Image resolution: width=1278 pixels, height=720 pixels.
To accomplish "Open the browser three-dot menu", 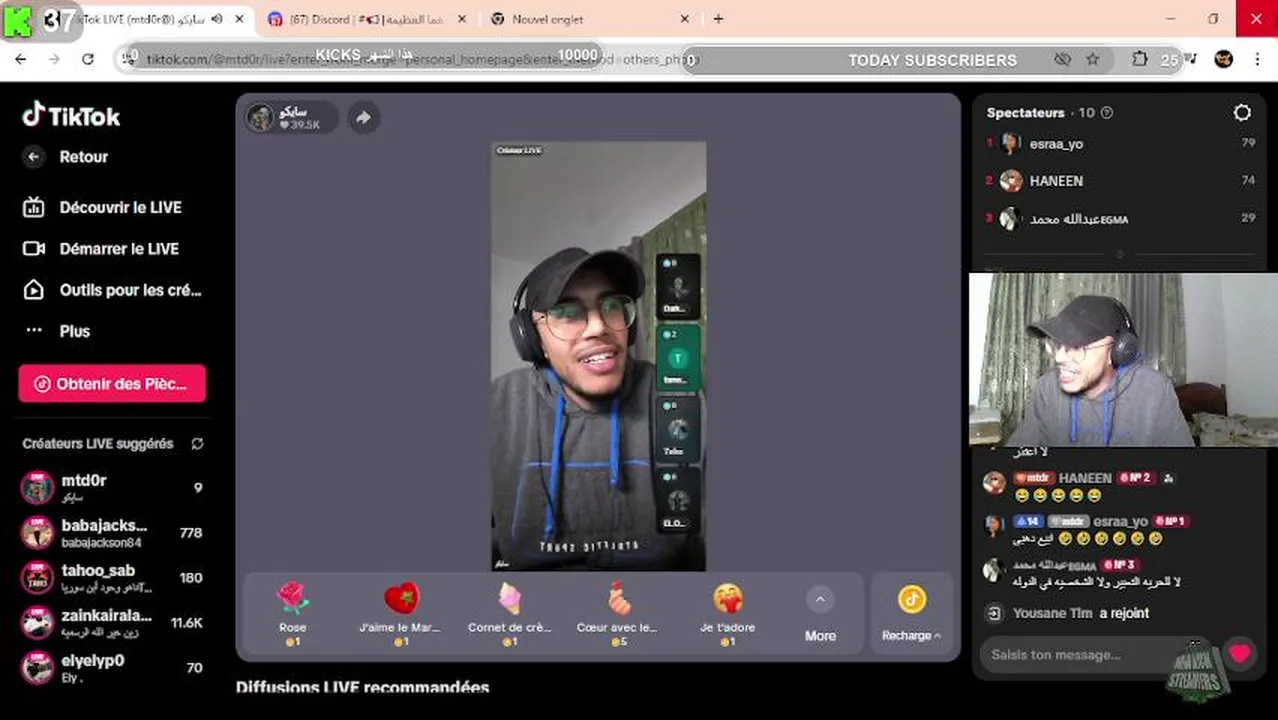I will (1257, 59).
